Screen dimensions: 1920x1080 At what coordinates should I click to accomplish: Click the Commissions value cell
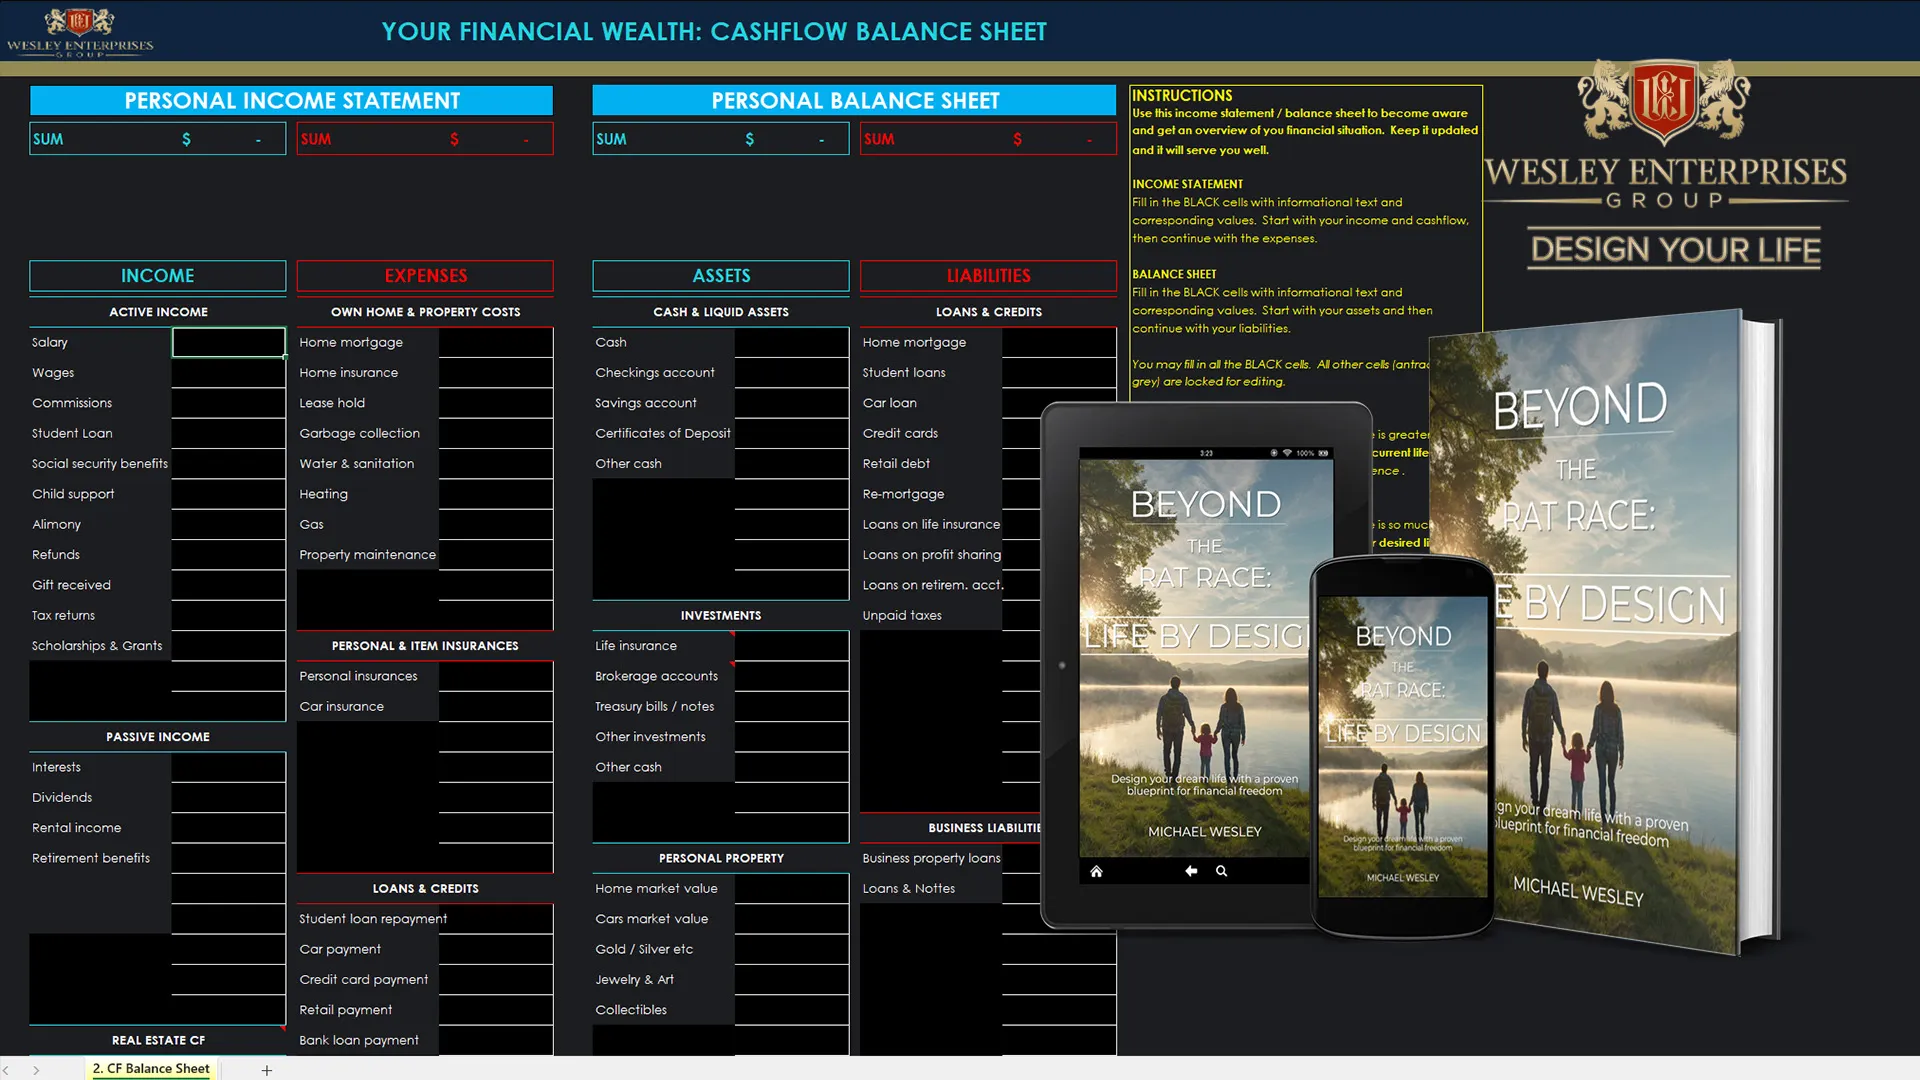tap(229, 403)
